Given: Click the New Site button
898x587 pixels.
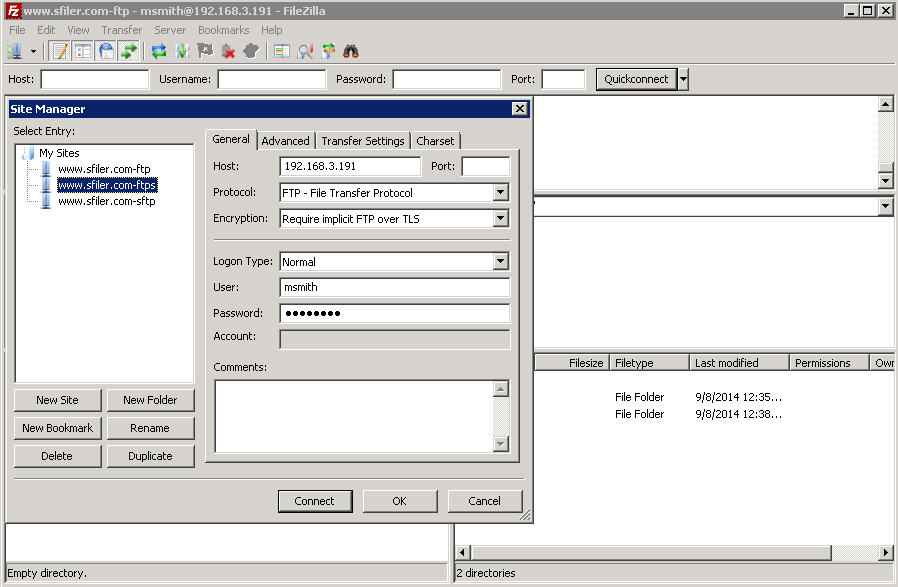Looking at the screenshot, I should [x=57, y=400].
